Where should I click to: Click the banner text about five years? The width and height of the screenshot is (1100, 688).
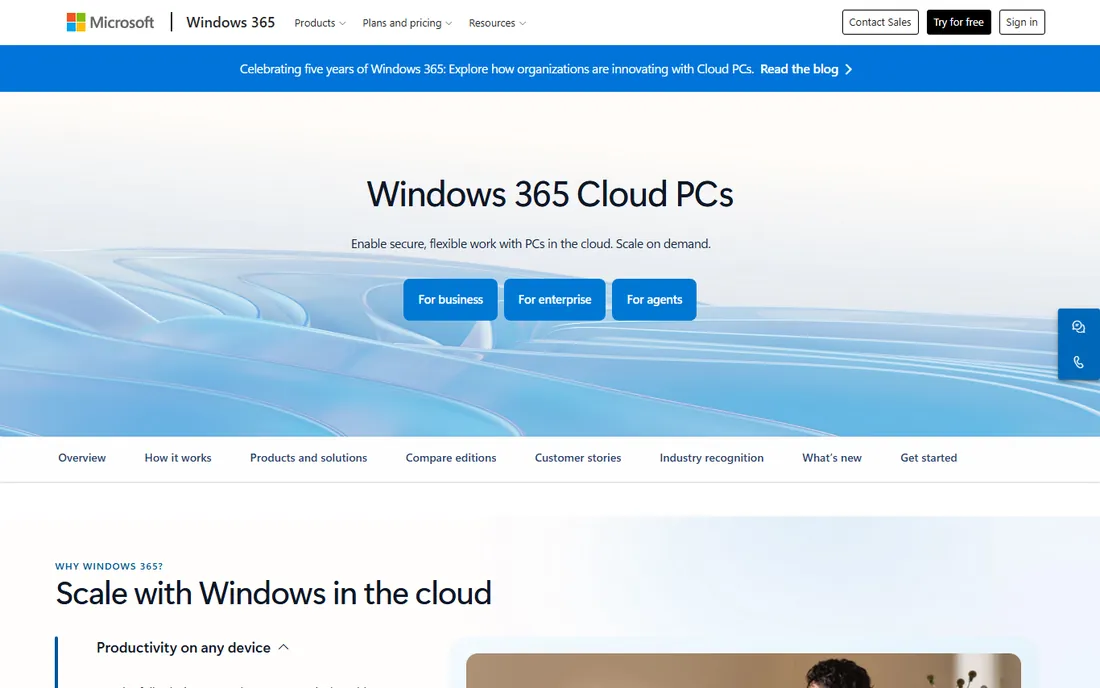(x=497, y=69)
